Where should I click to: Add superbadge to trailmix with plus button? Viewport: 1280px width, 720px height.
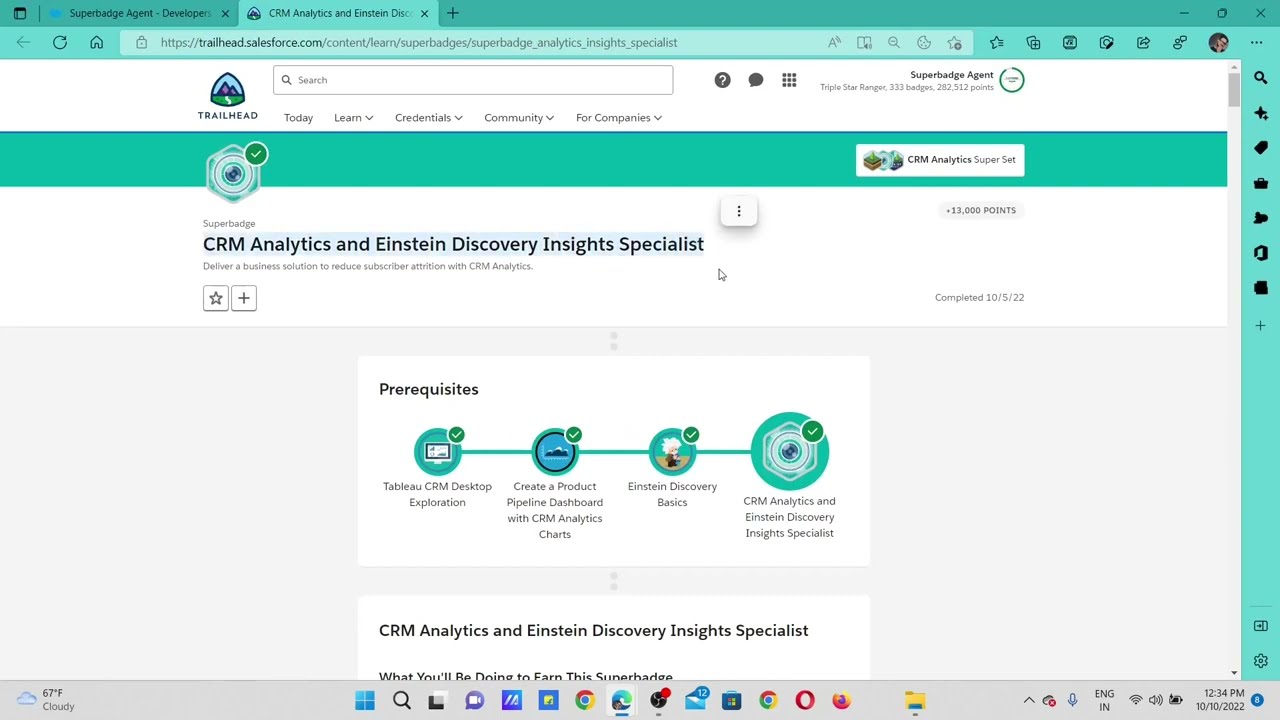[244, 298]
